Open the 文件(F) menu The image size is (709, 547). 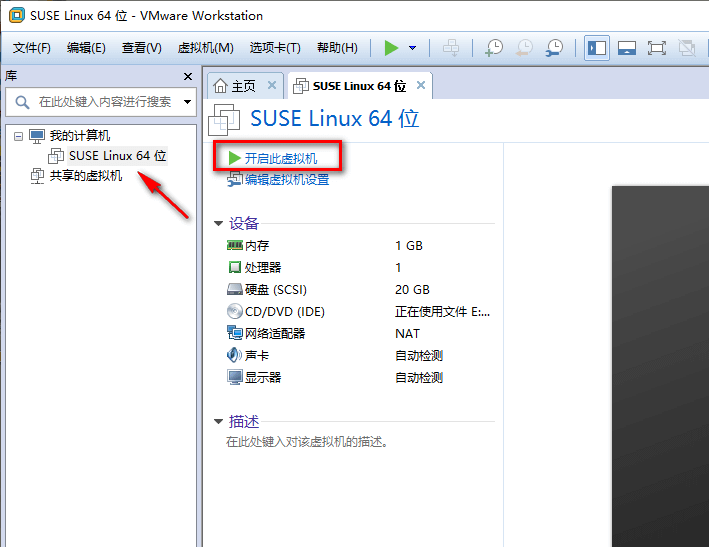point(32,47)
